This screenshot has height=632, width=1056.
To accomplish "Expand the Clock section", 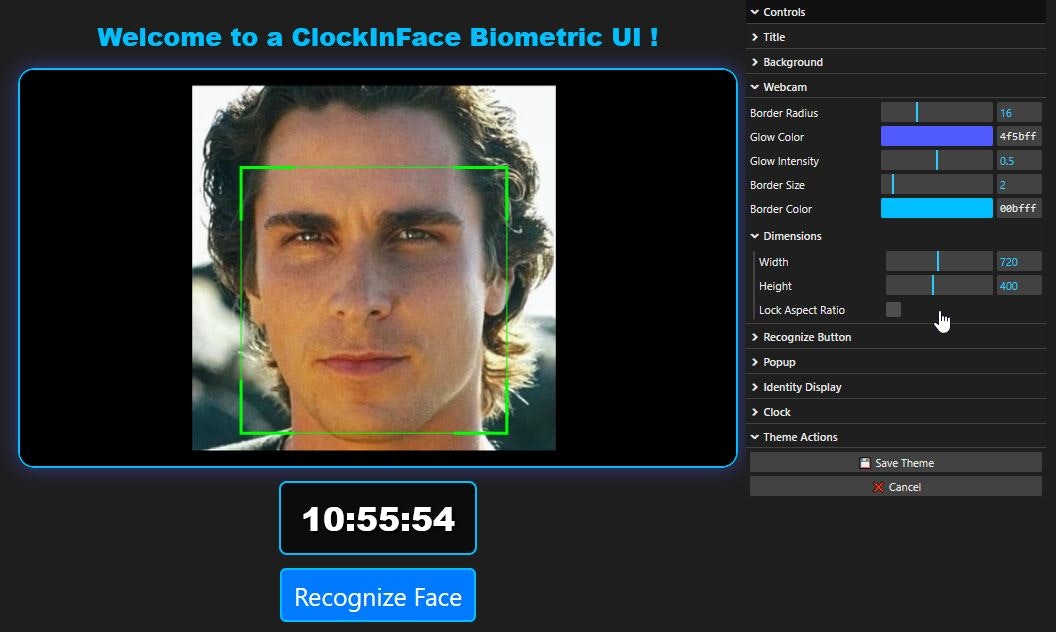I will [x=776, y=412].
